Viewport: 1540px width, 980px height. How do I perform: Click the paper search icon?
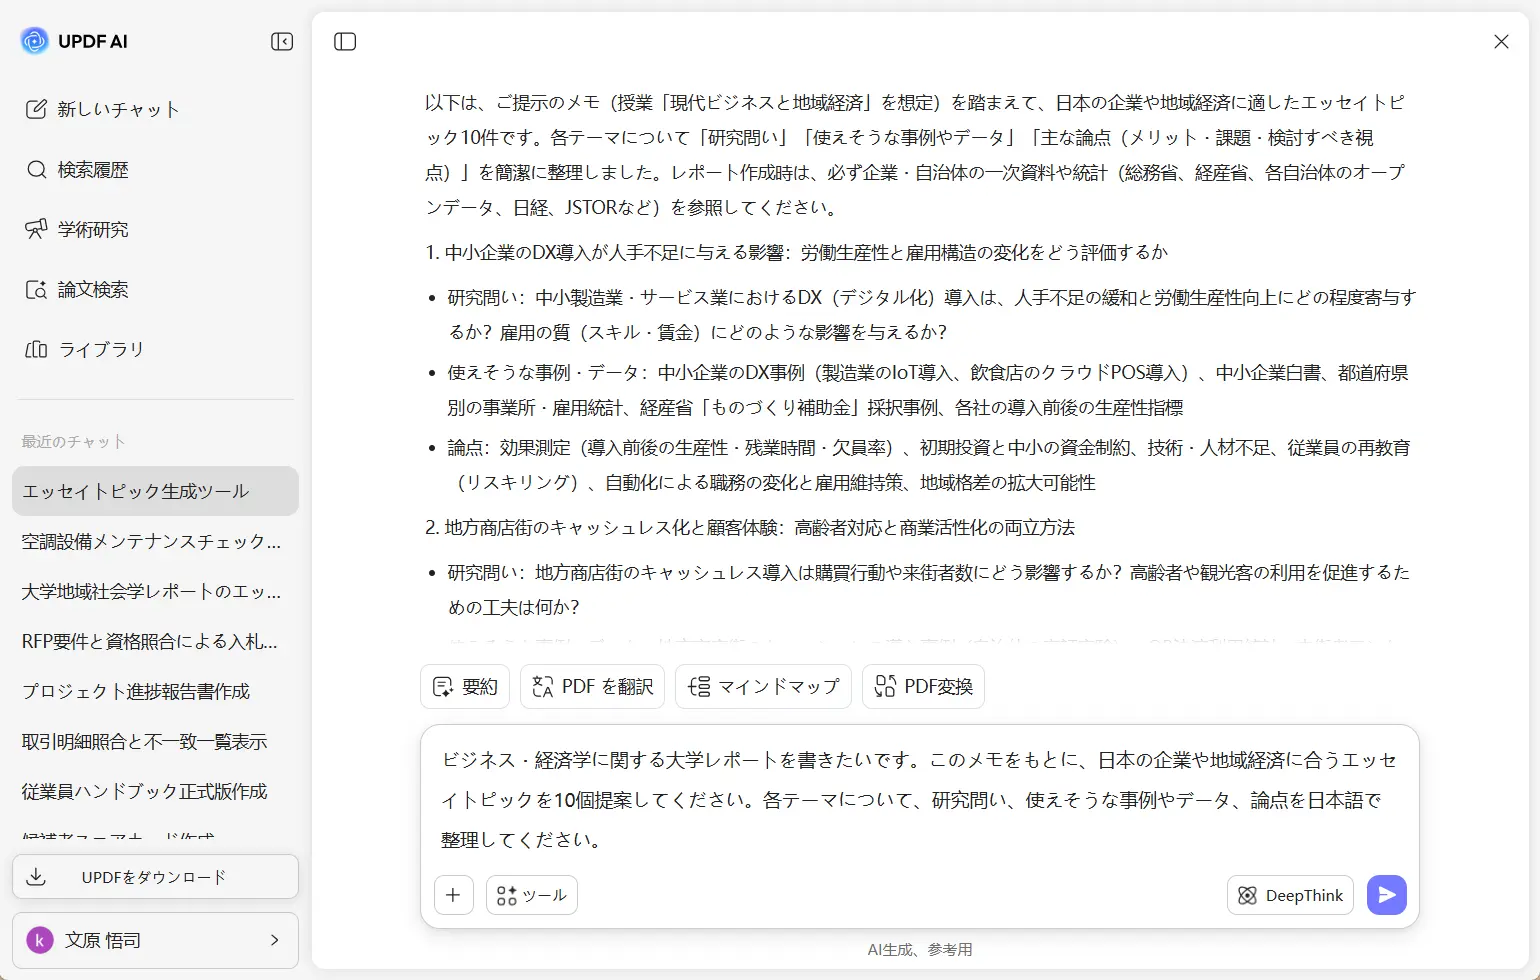pyautogui.click(x=36, y=289)
